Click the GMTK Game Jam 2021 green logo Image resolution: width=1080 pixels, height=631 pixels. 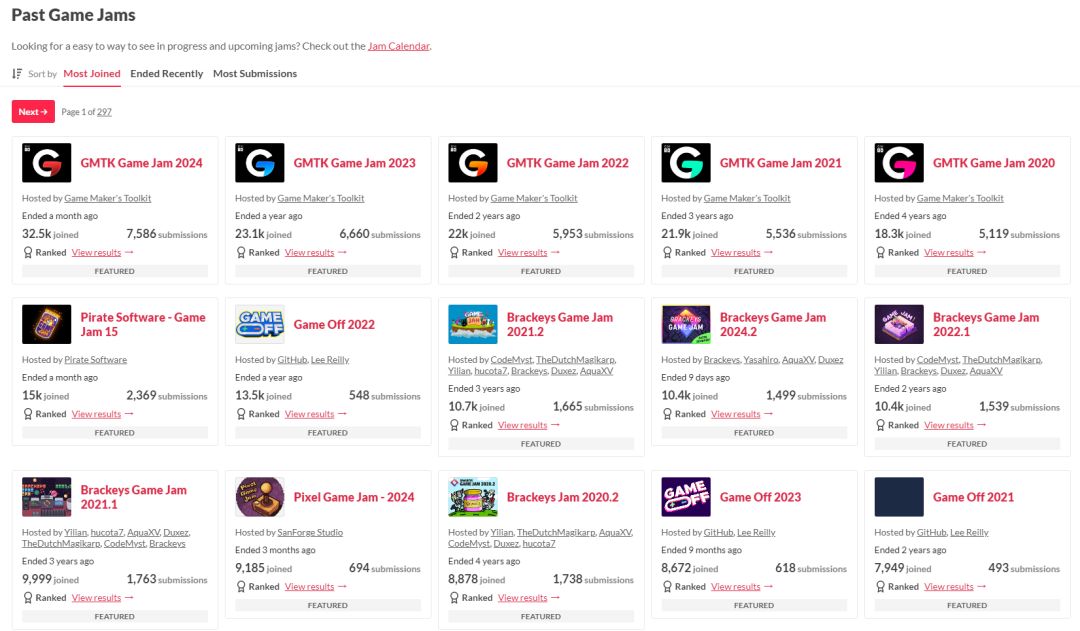[x=686, y=163]
